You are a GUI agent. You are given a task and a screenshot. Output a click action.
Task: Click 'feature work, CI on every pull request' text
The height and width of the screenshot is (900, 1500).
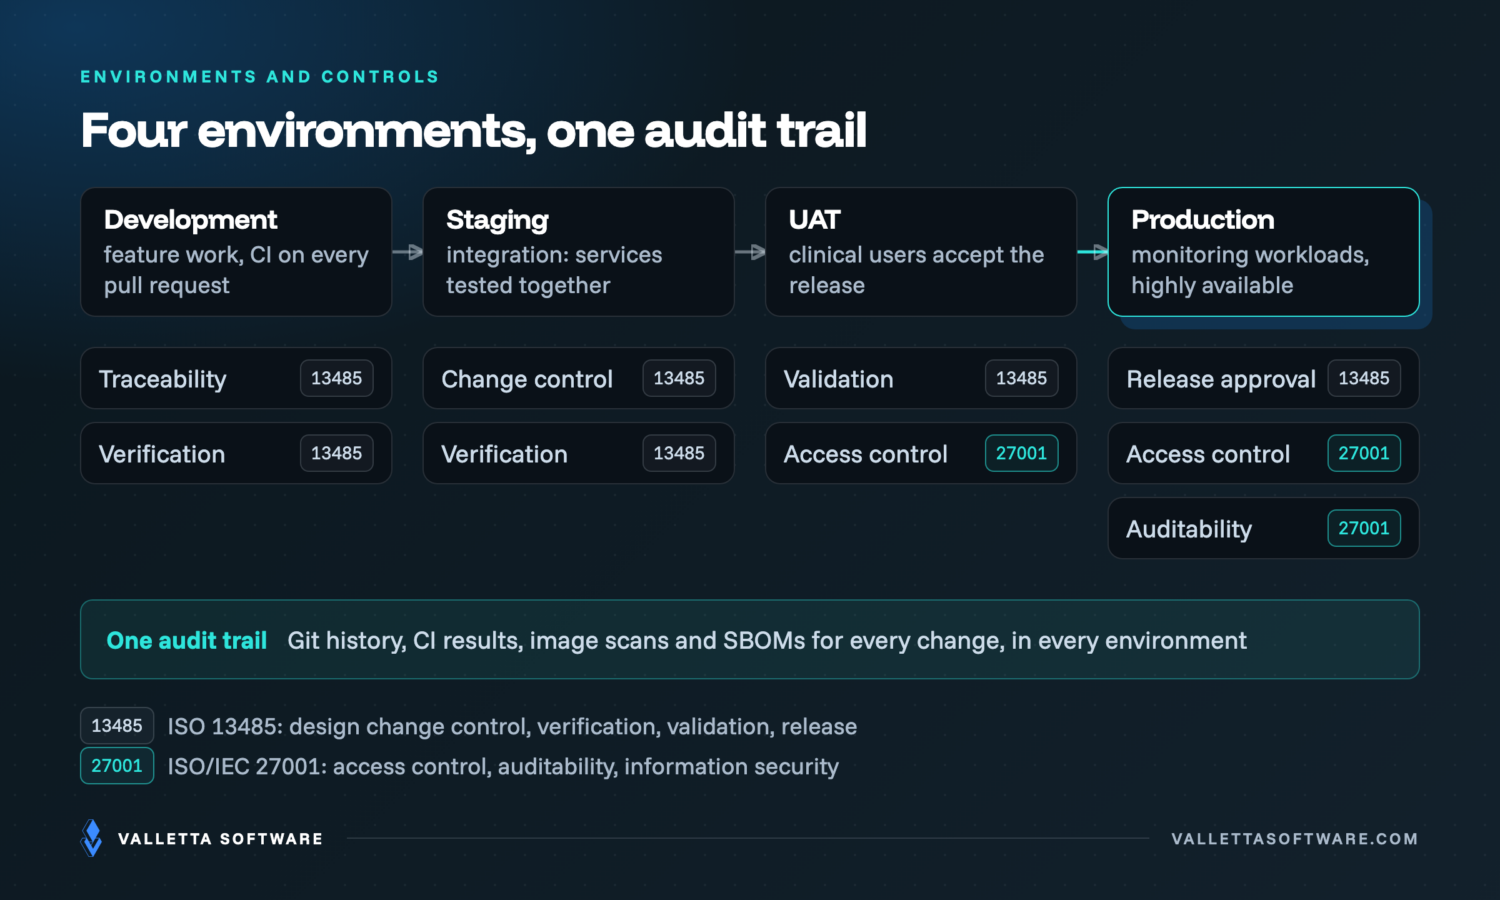pyautogui.click(x=236, y=270)
